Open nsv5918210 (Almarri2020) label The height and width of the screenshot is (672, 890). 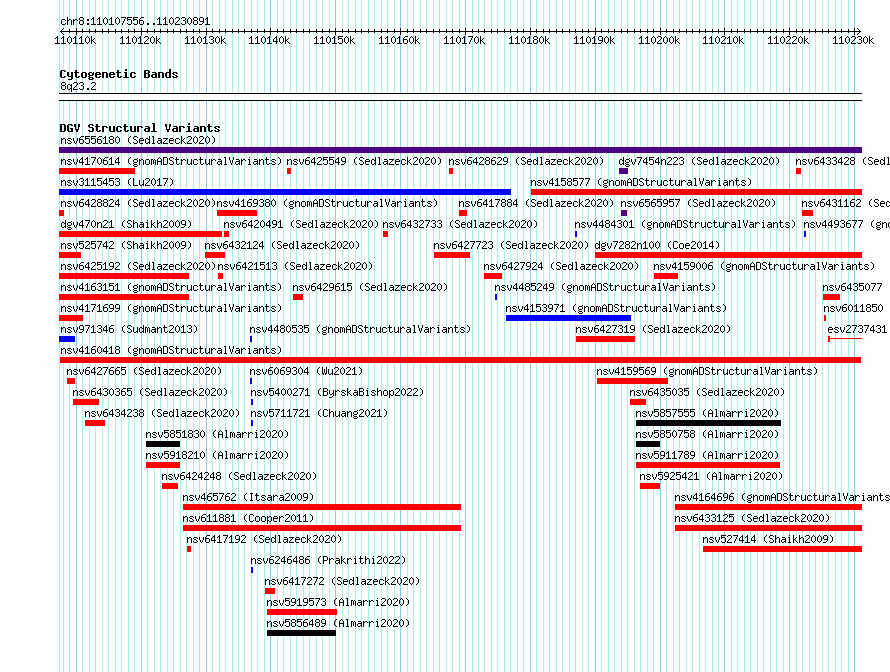217,455
